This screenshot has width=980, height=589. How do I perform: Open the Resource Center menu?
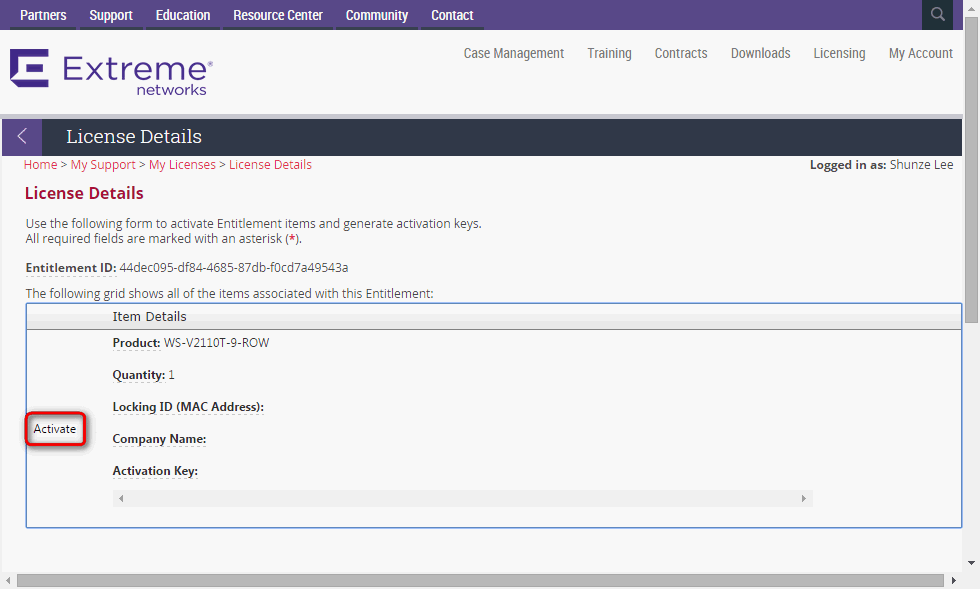(278, 15)
